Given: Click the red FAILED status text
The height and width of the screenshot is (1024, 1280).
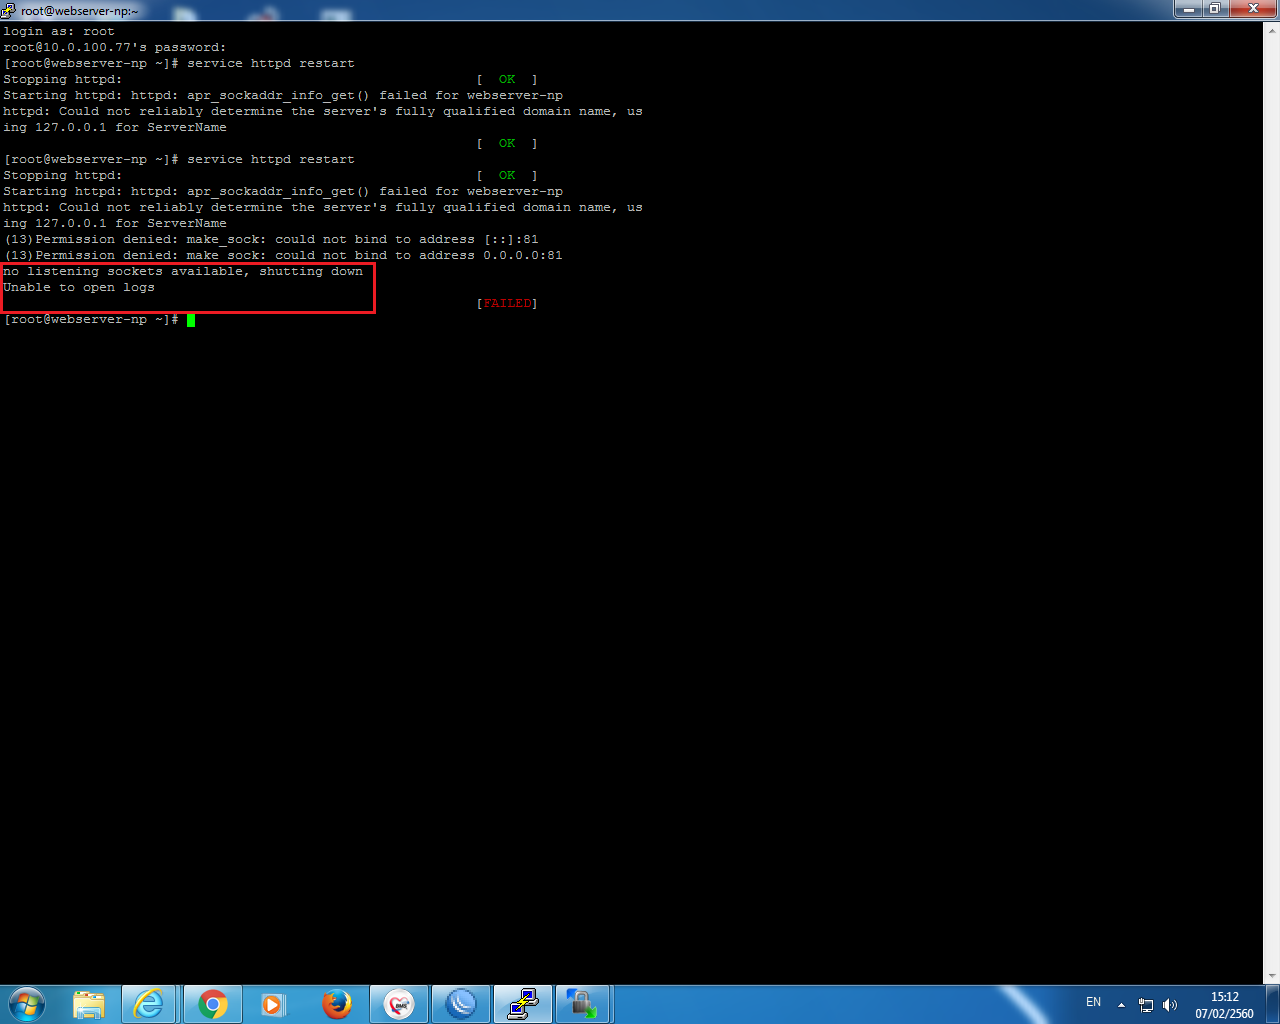Looking at the screenshot, I should click(x=507, y=303).
